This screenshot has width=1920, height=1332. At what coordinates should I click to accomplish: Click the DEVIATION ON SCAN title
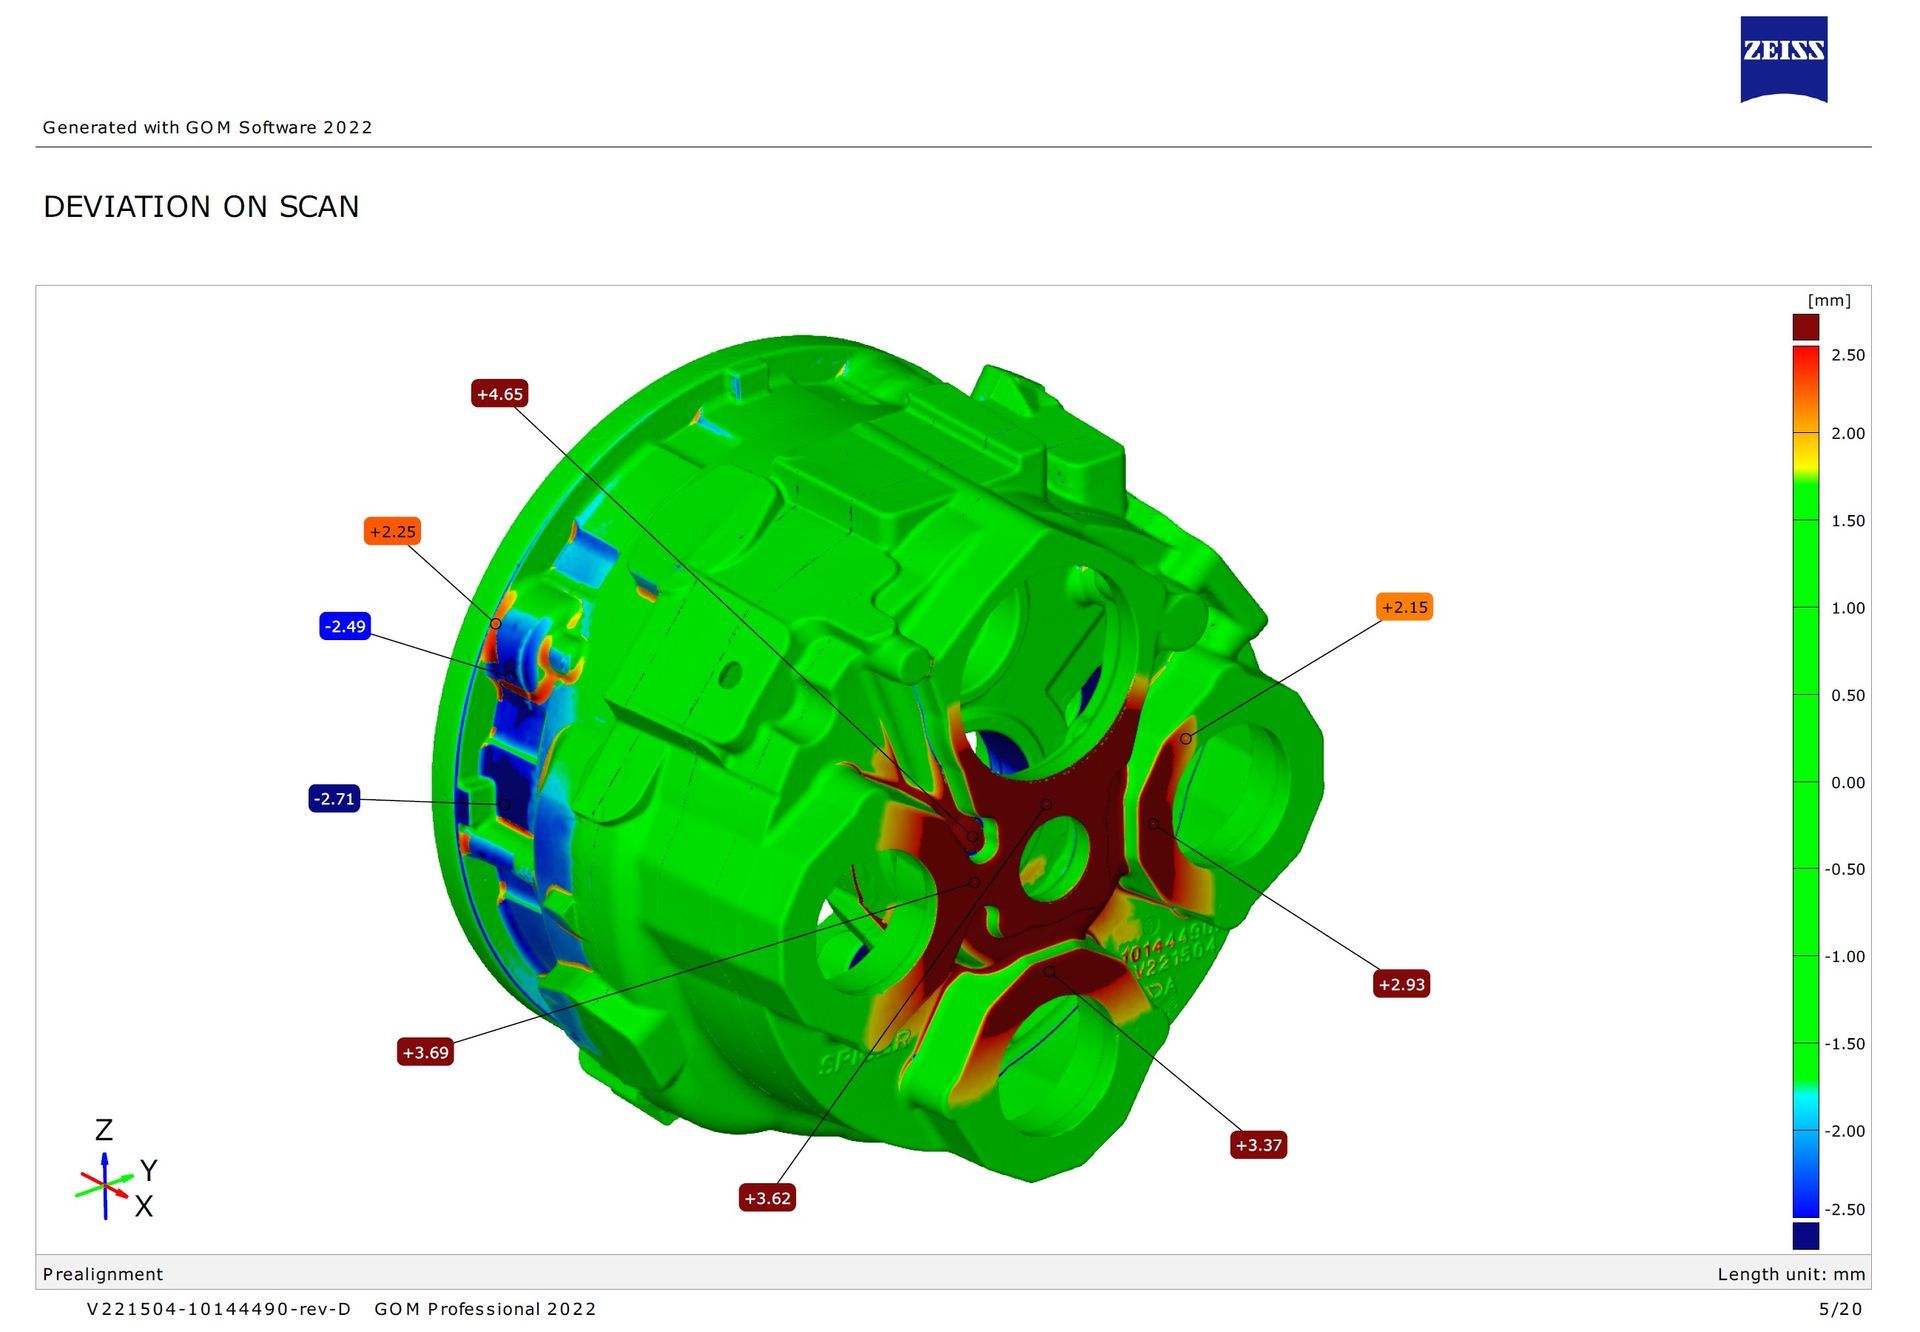pos(201,206)
